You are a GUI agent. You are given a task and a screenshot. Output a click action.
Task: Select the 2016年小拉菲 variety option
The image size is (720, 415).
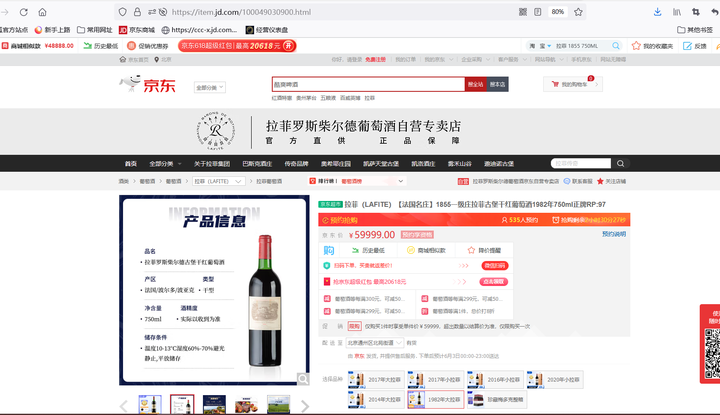tap(495, 380)
